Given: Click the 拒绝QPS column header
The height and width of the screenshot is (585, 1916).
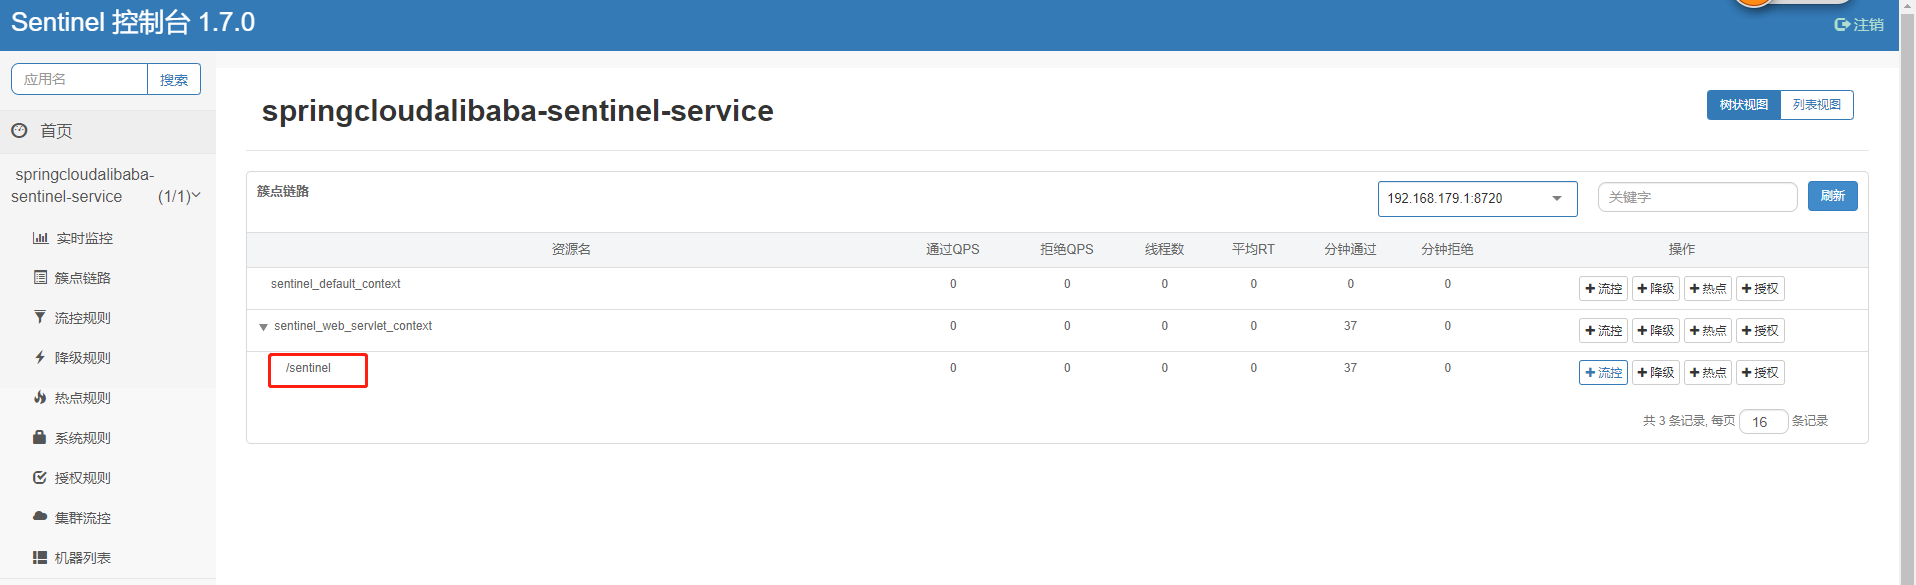Looking at the screenshot, I should click(x=1066, y=249).
